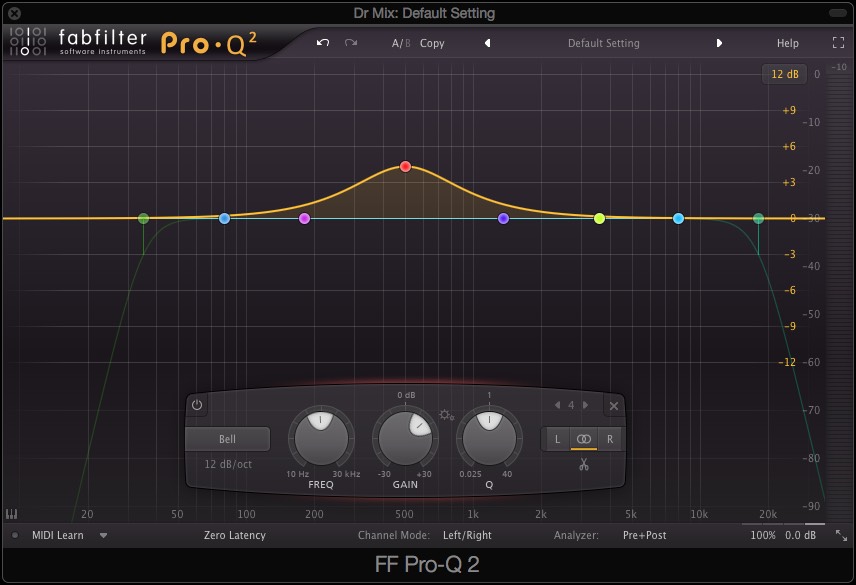This screenshot has height=585, width=856.
Task: Open the MIDI Learn dropdown arrow
Action: [x=103, y=535]
